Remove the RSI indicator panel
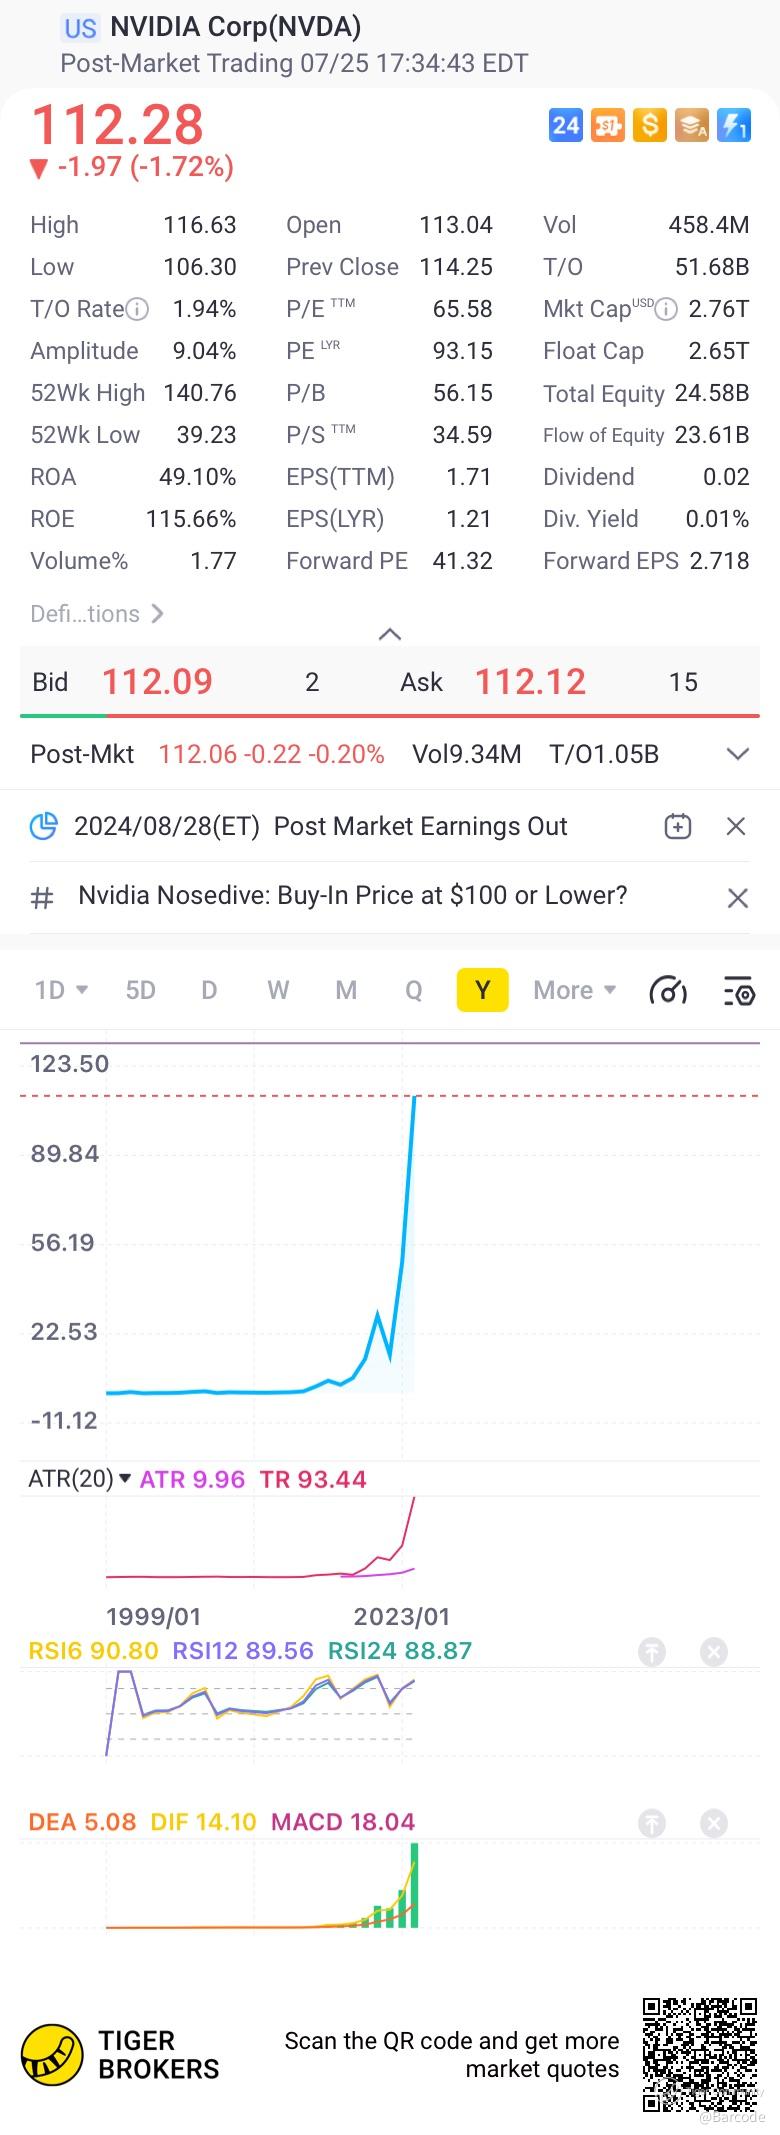Screen dimensions: 780x2135 coord(714,1651)
